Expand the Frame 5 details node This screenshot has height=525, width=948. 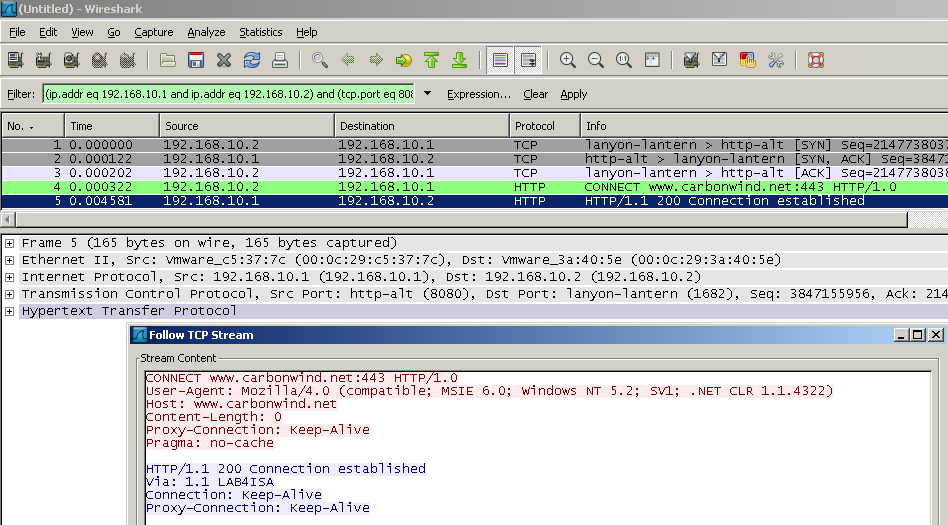pyautogui.click(x=10, y=243)
